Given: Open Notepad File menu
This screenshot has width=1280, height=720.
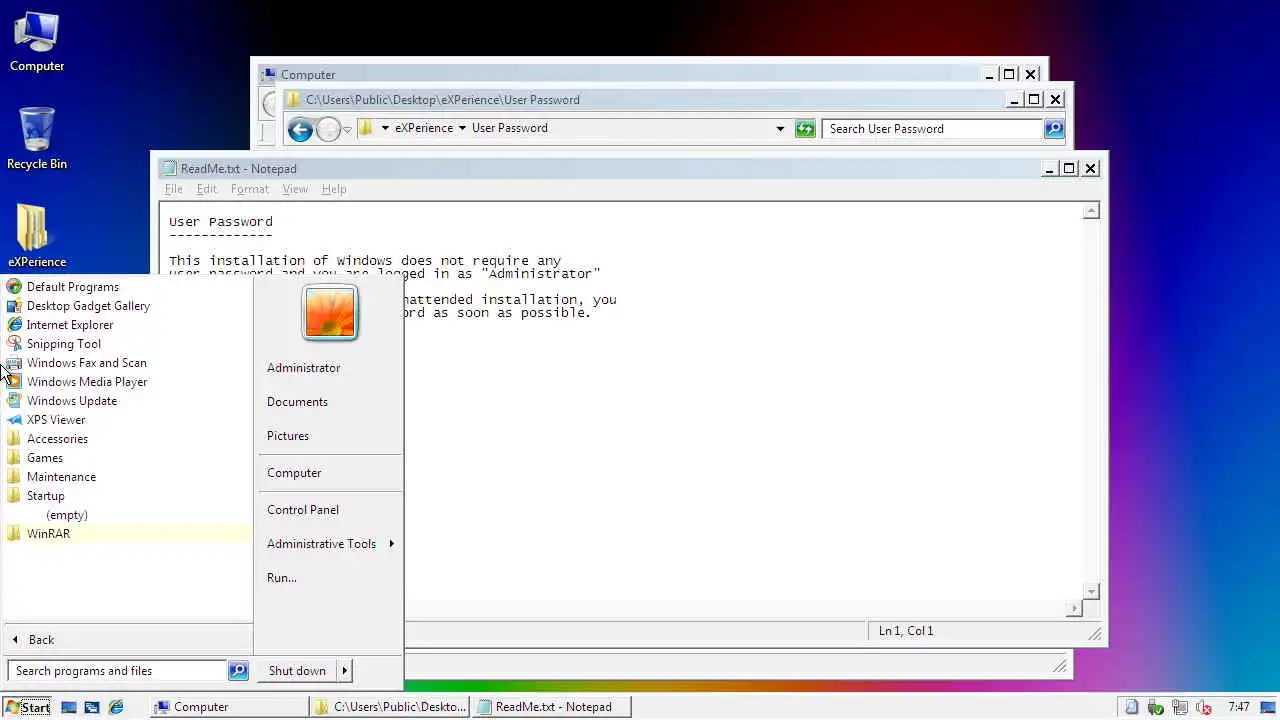Looking at the screenshot, I should 173,189.
